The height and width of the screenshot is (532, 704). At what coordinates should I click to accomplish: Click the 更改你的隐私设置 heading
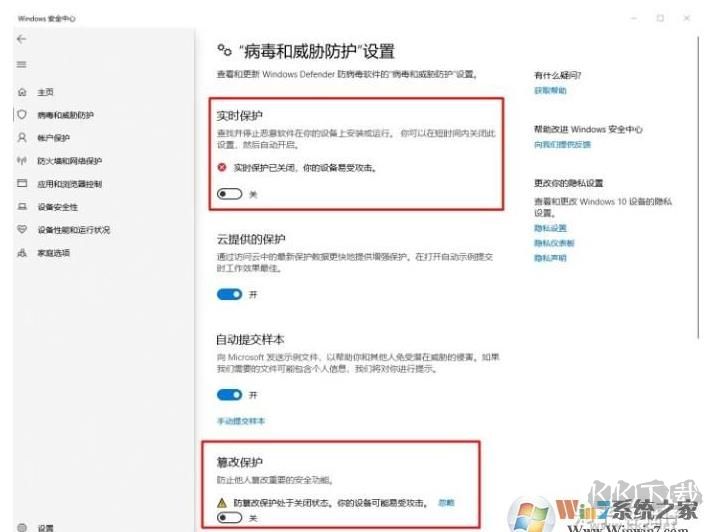(x=568, y=183)
